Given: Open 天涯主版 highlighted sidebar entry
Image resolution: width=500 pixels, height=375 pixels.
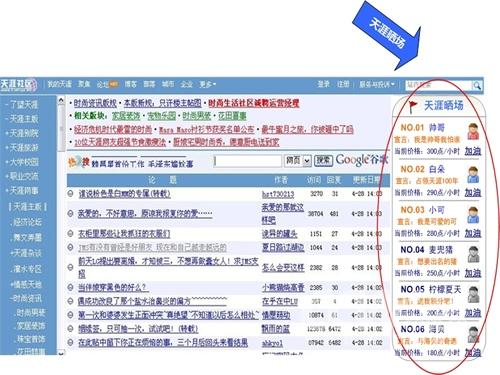Looking at the screenshot, I should point(28,207).
